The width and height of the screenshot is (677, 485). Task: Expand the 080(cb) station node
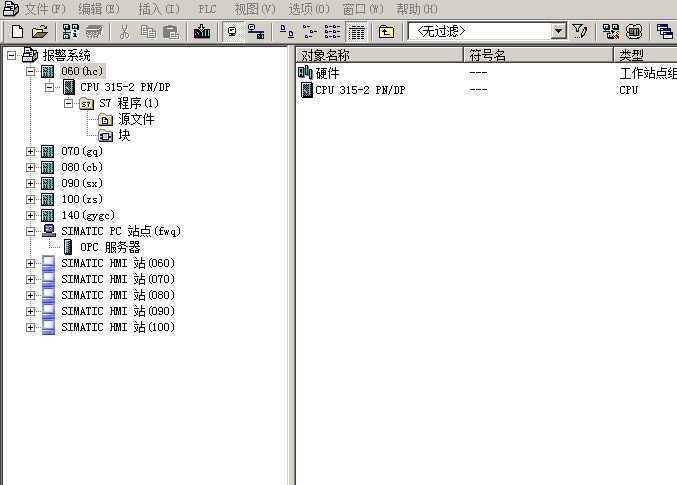[x=30, y=167]
